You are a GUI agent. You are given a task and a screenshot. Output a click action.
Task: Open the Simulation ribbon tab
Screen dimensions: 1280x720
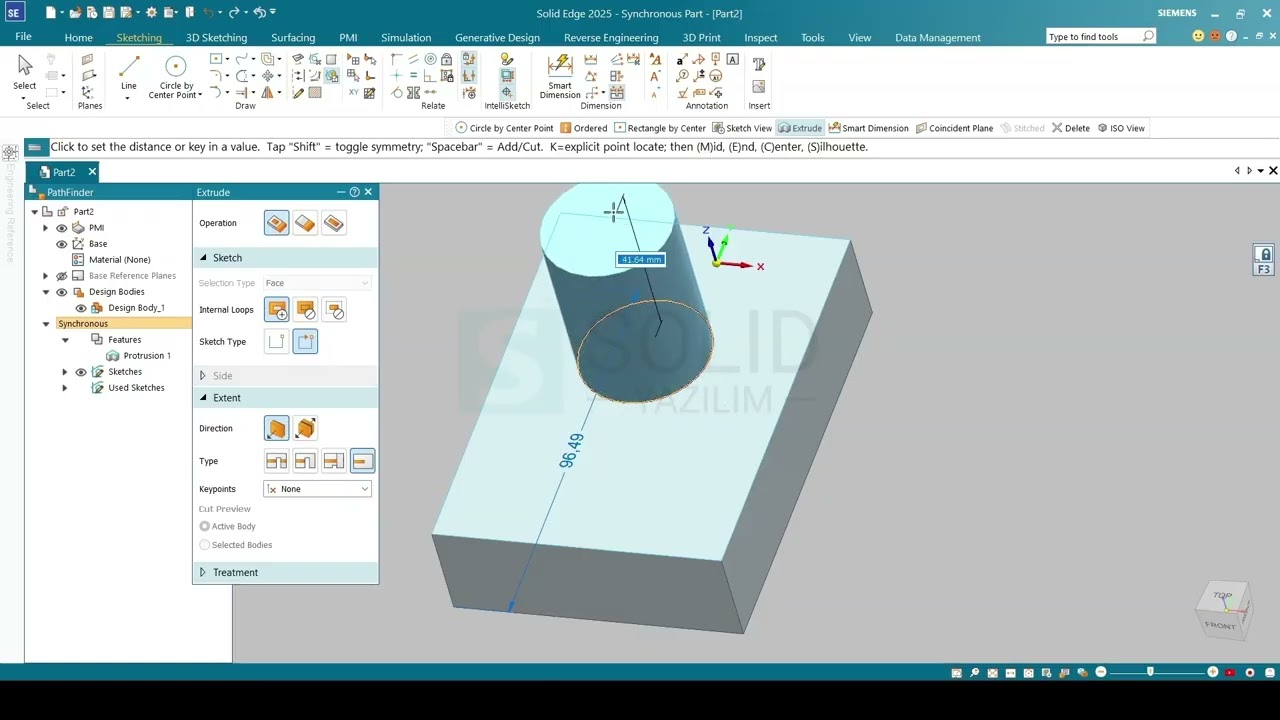[406, 38]
